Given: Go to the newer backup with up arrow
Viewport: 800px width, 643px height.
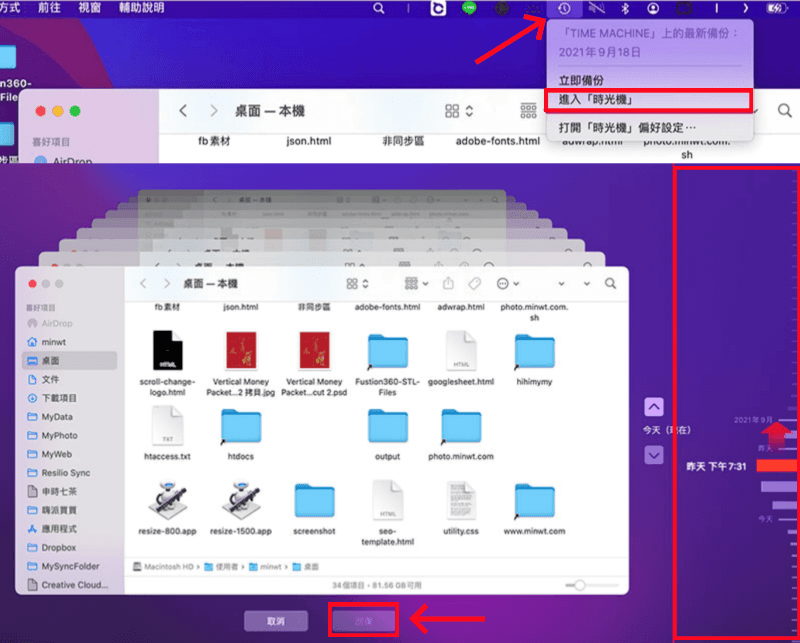Looking at the screenshot, I should [654, 407].
